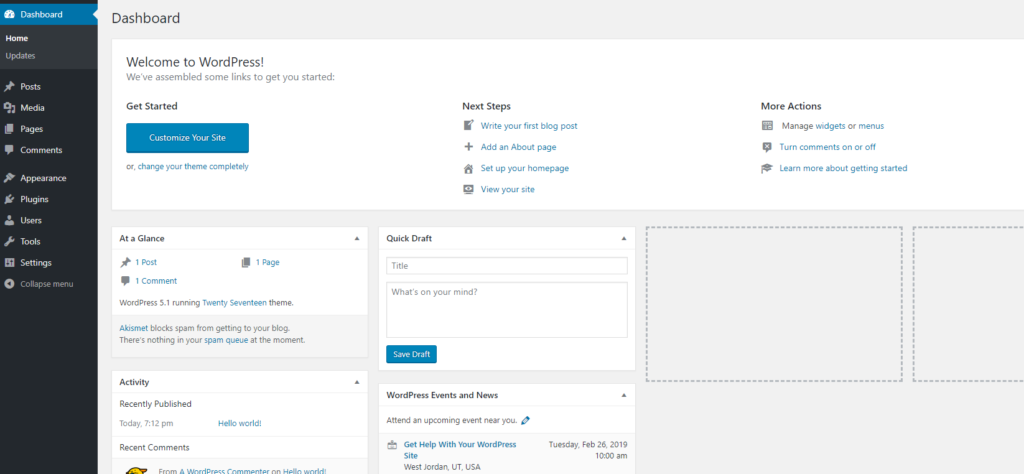
Task: Click the commenter avatar in Recent Comments
Action: click(135, 470)
